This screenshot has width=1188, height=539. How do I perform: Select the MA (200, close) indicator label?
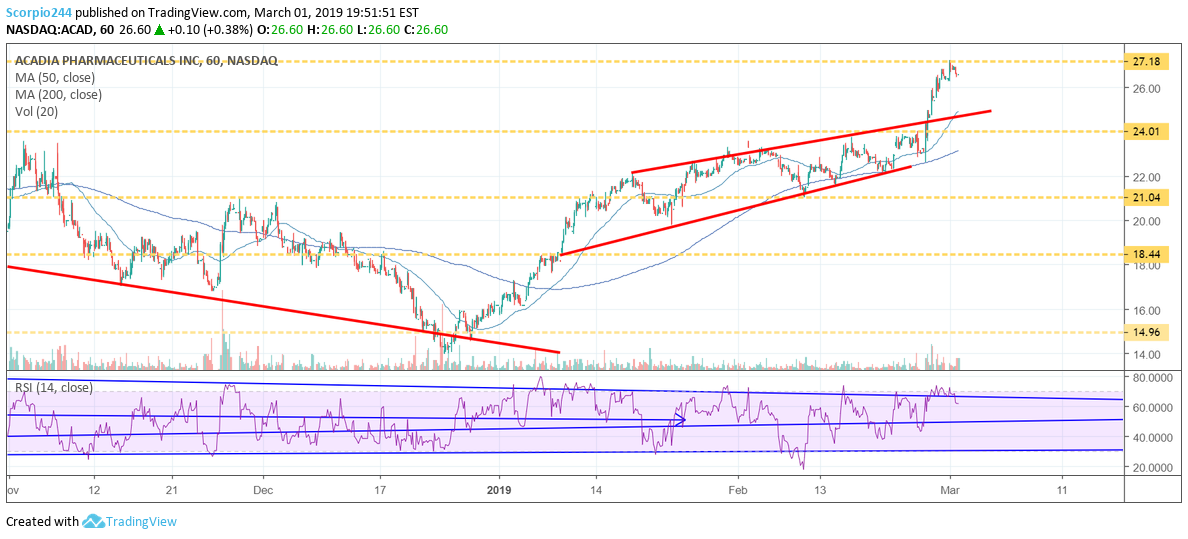[x=59, y=94]
